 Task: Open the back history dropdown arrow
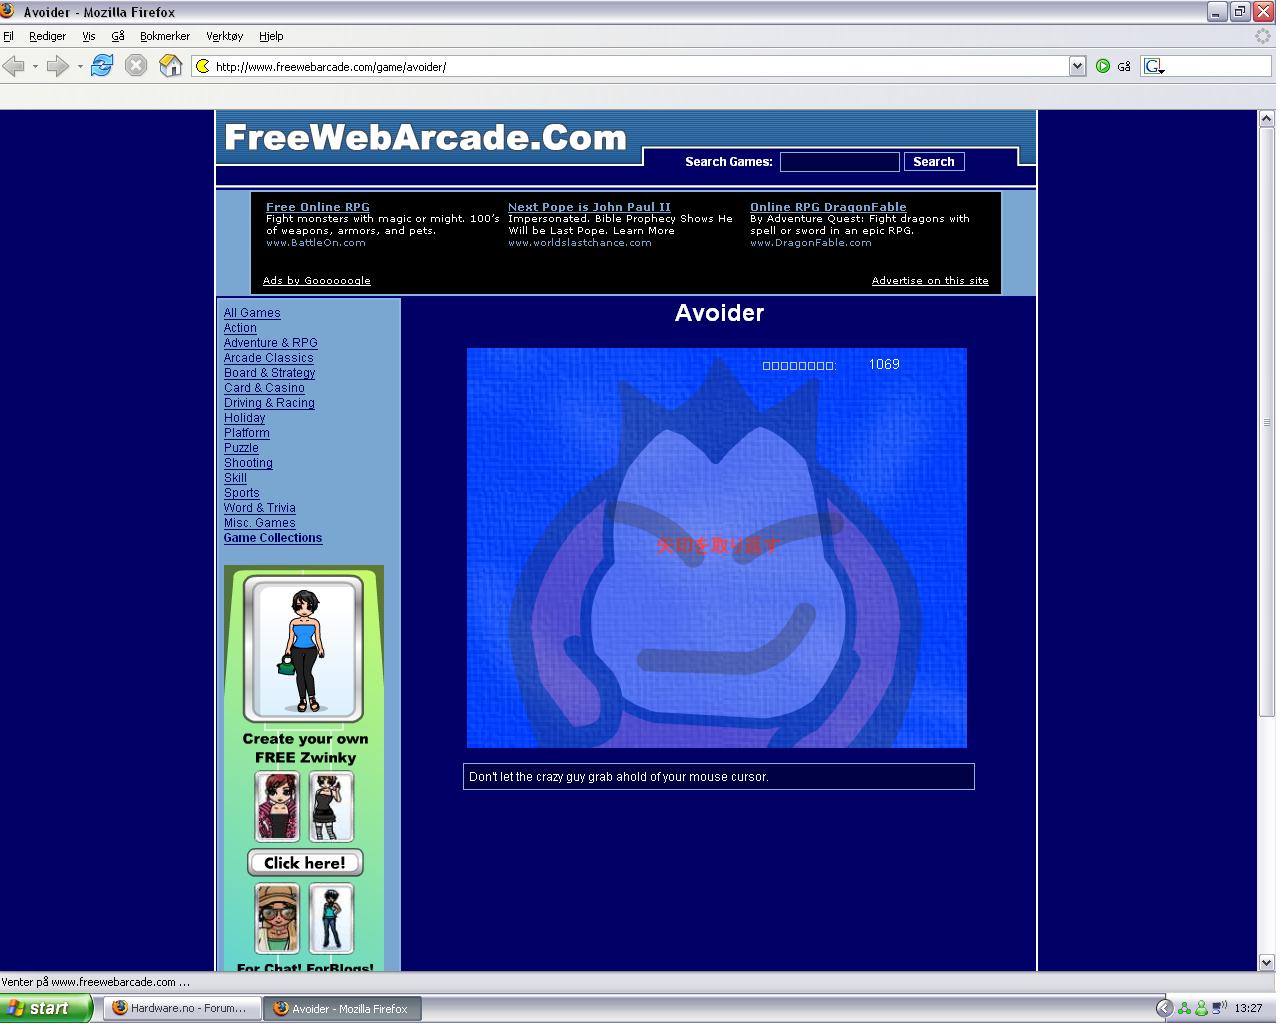click(x=35, y=67)
